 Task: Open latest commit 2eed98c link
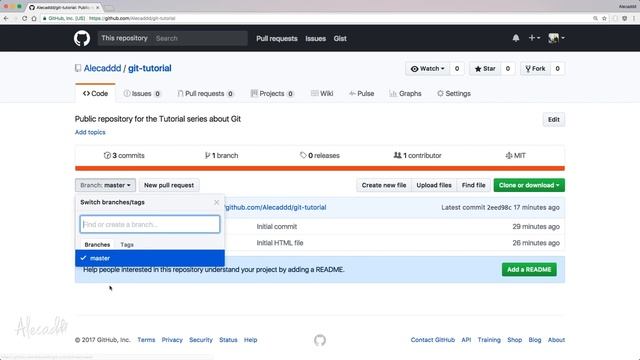point(499,207)
